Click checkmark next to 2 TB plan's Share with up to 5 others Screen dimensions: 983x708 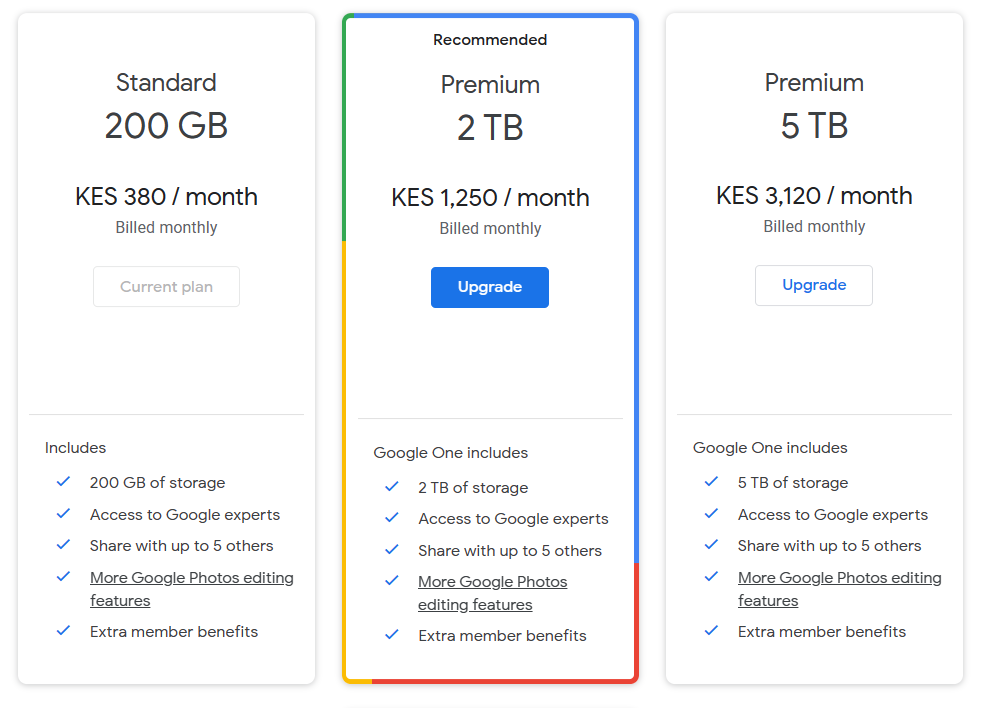coord(392,549)
